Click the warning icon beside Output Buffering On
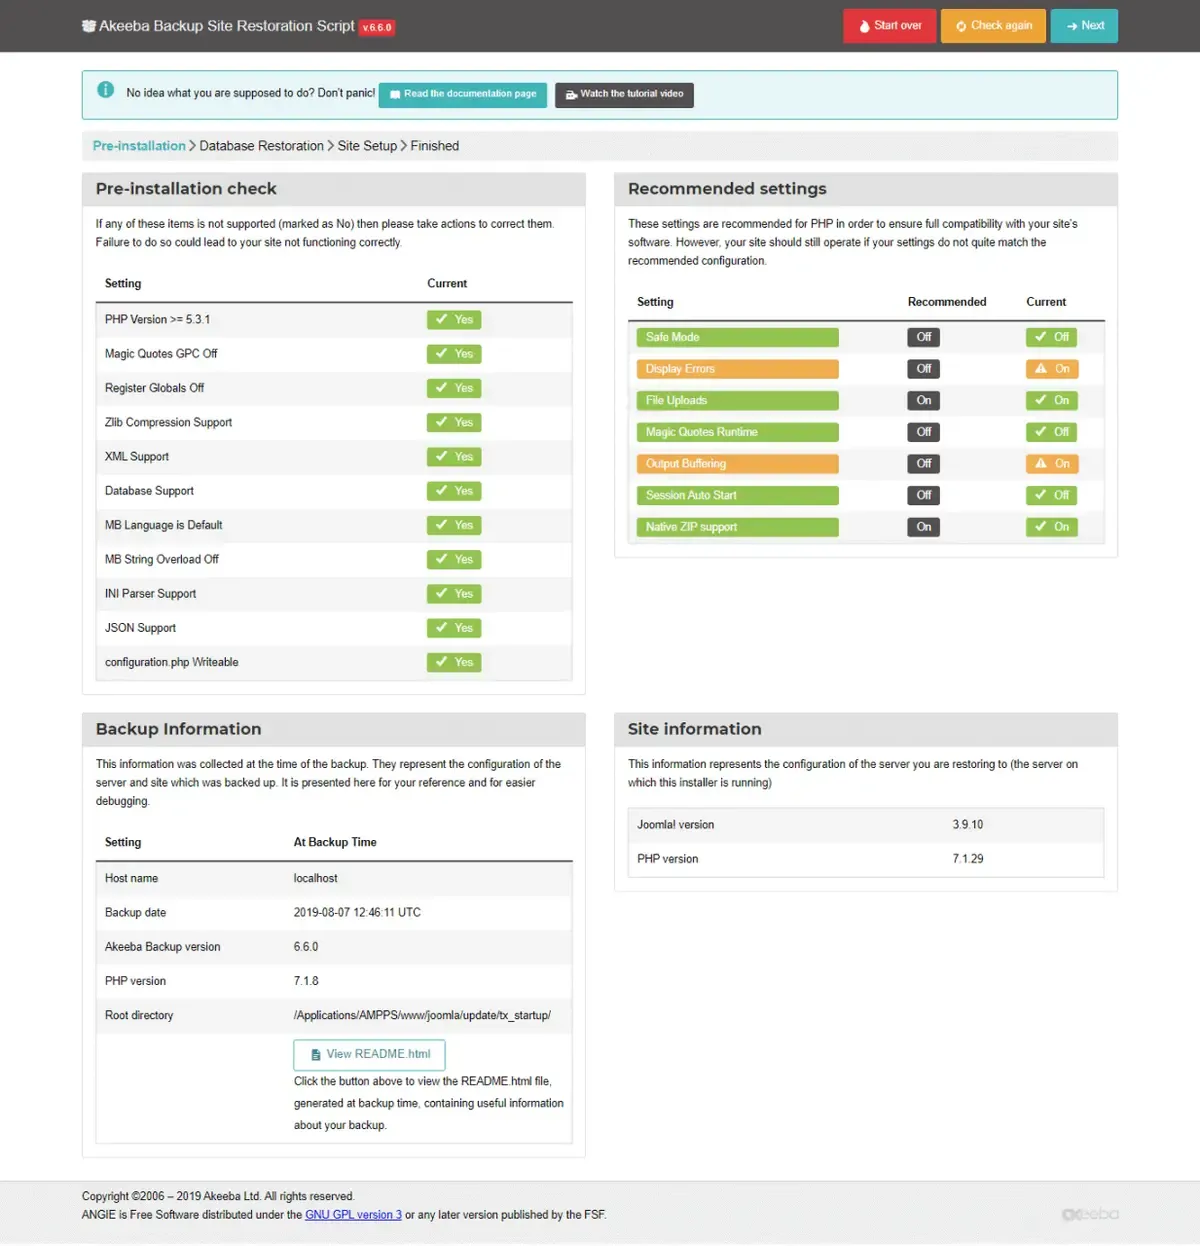The width and height of the screenshot is (1200, 1246). pos(1041,464)
